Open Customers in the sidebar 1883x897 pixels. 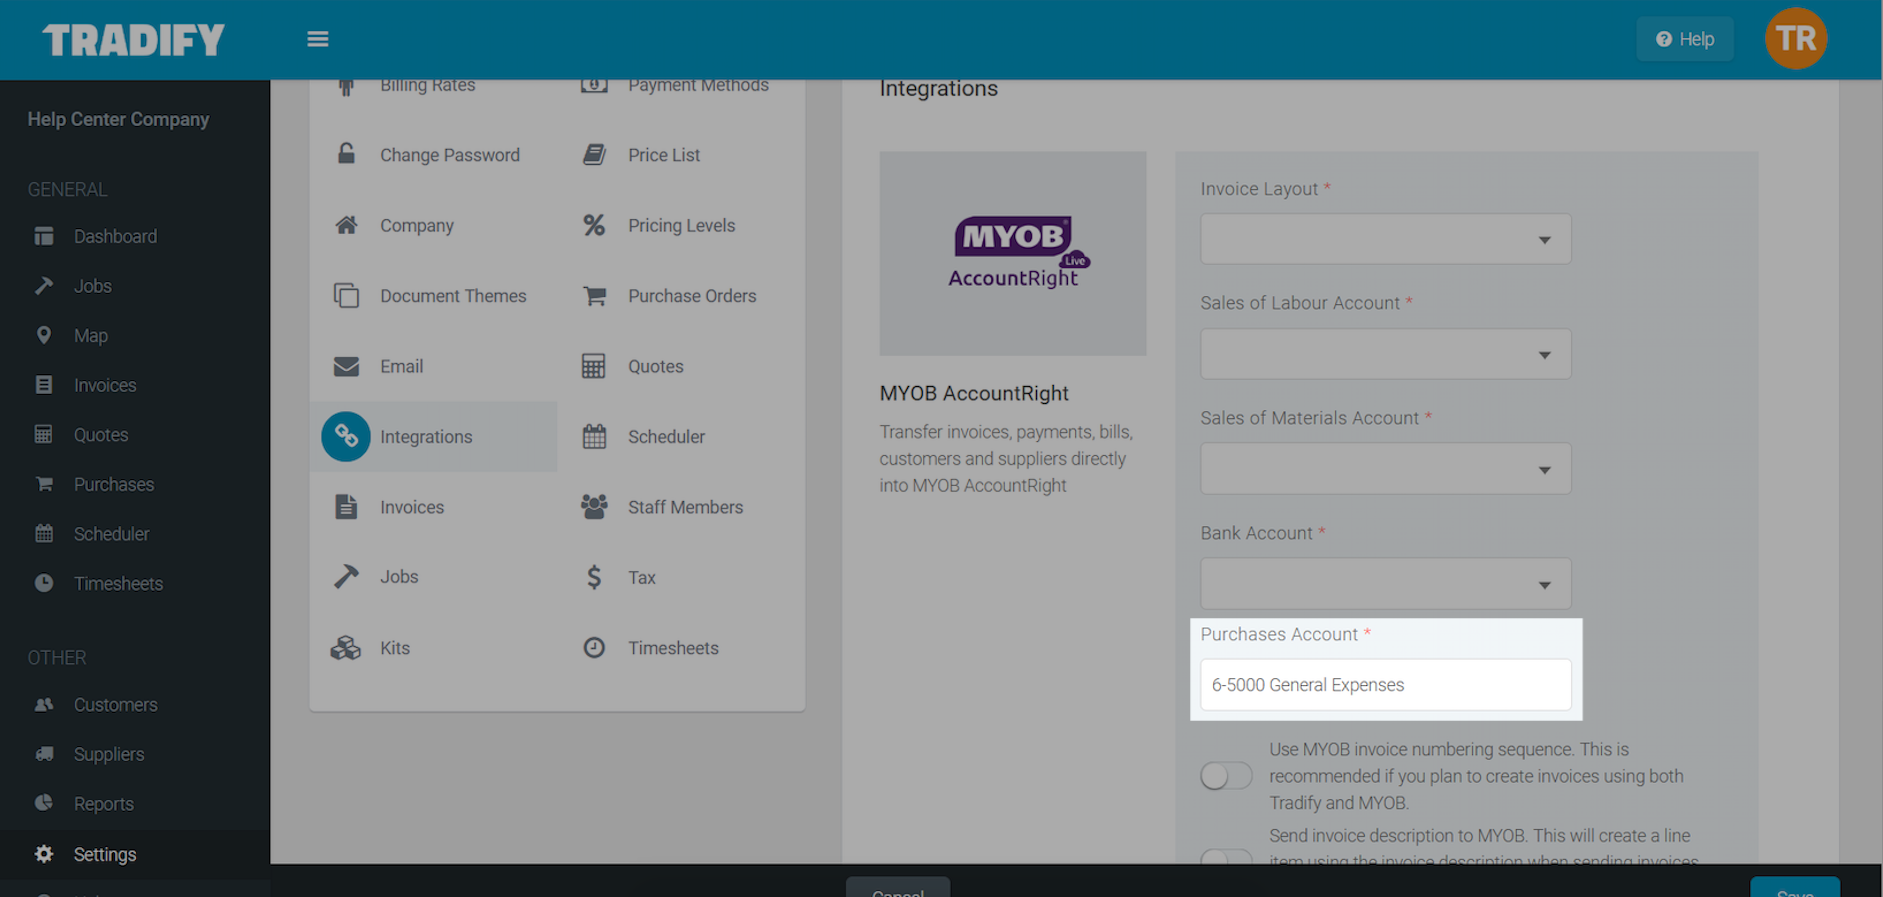click(x=115, y=705)
